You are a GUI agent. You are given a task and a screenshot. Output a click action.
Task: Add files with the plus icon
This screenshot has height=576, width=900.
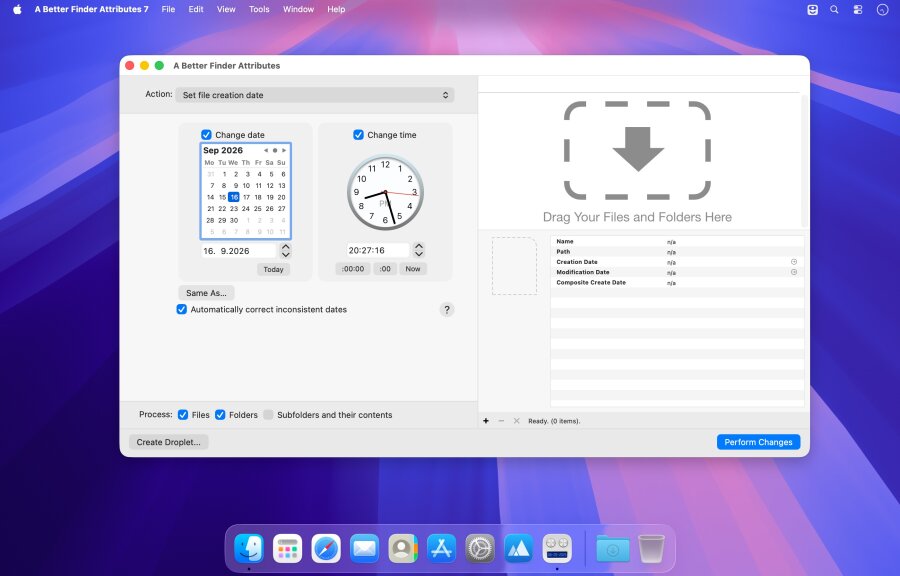486,421
